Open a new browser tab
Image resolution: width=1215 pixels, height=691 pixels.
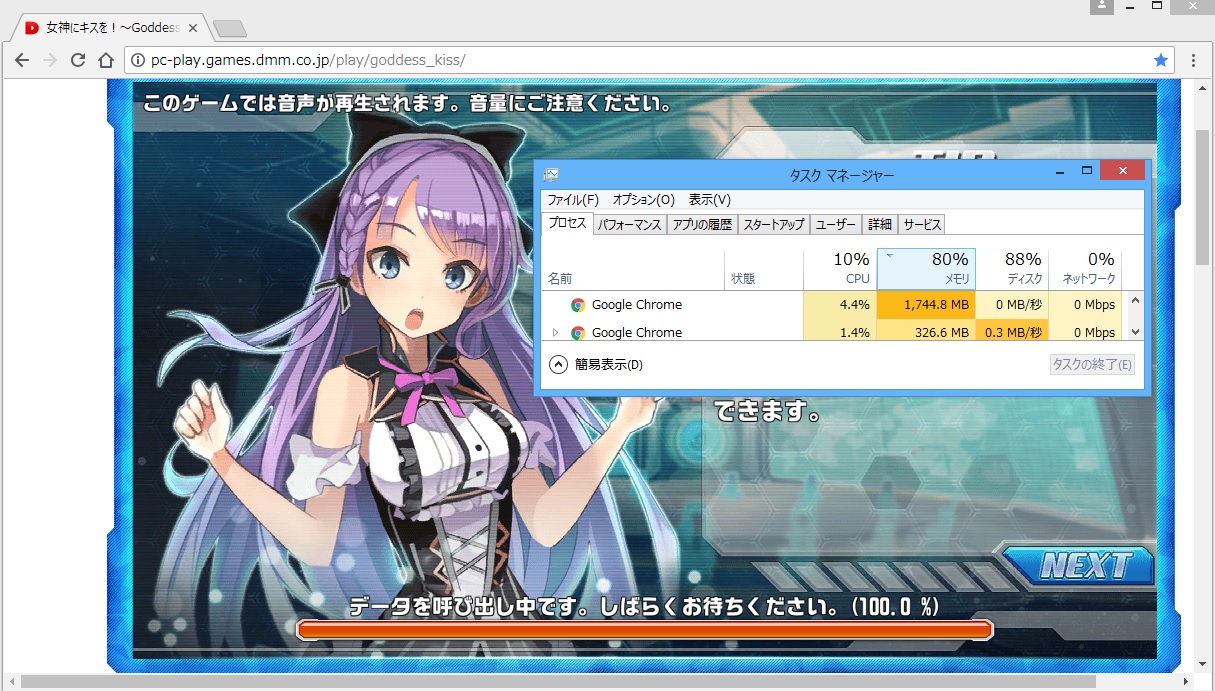pyautogui.click(x=229, y=28)
